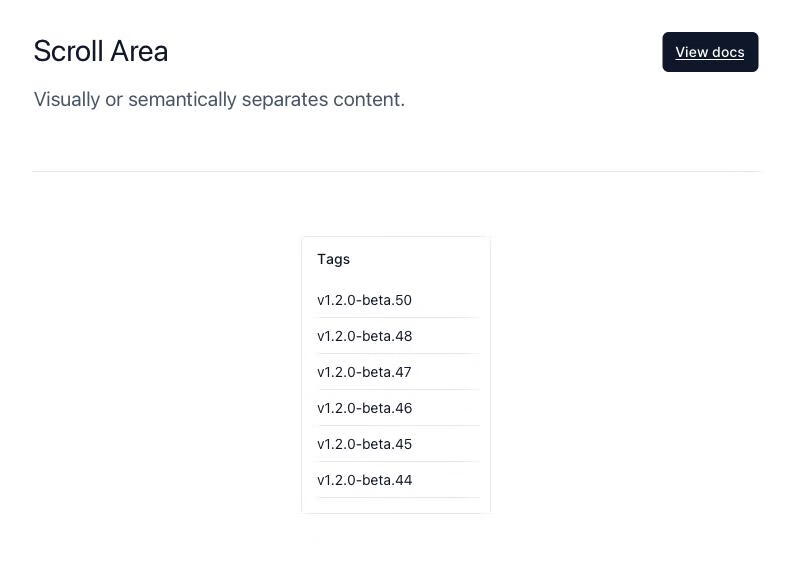Click the 'Visually or semantically separates content' description

[219, 99]
